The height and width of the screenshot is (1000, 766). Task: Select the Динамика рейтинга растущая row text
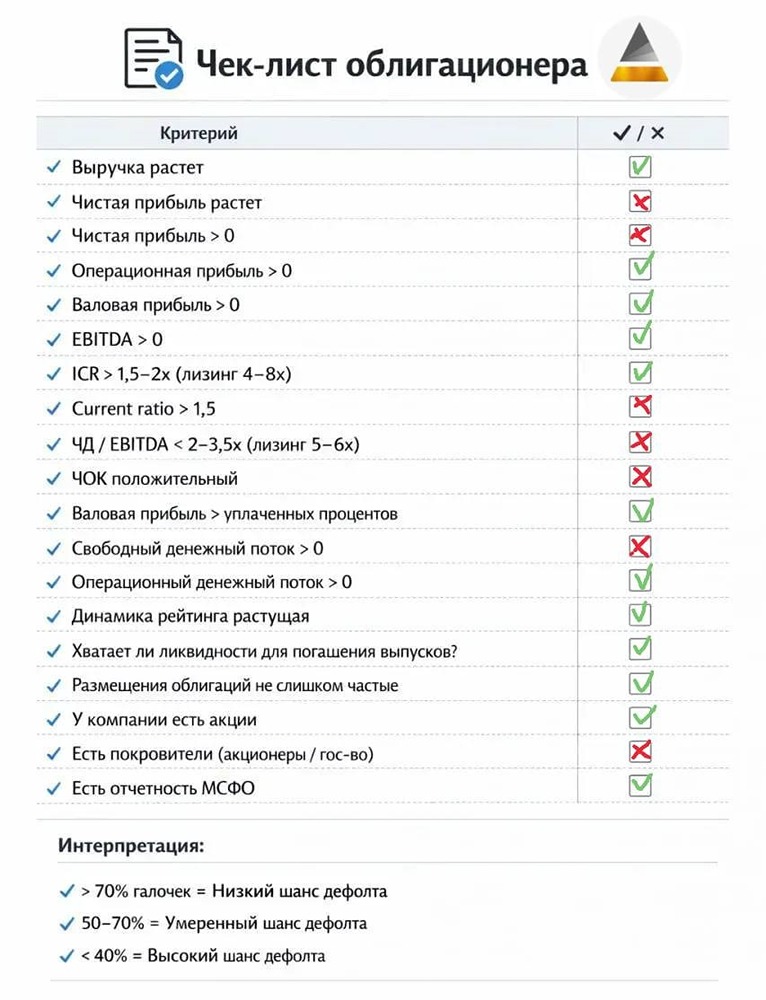[x=190, y=616]
